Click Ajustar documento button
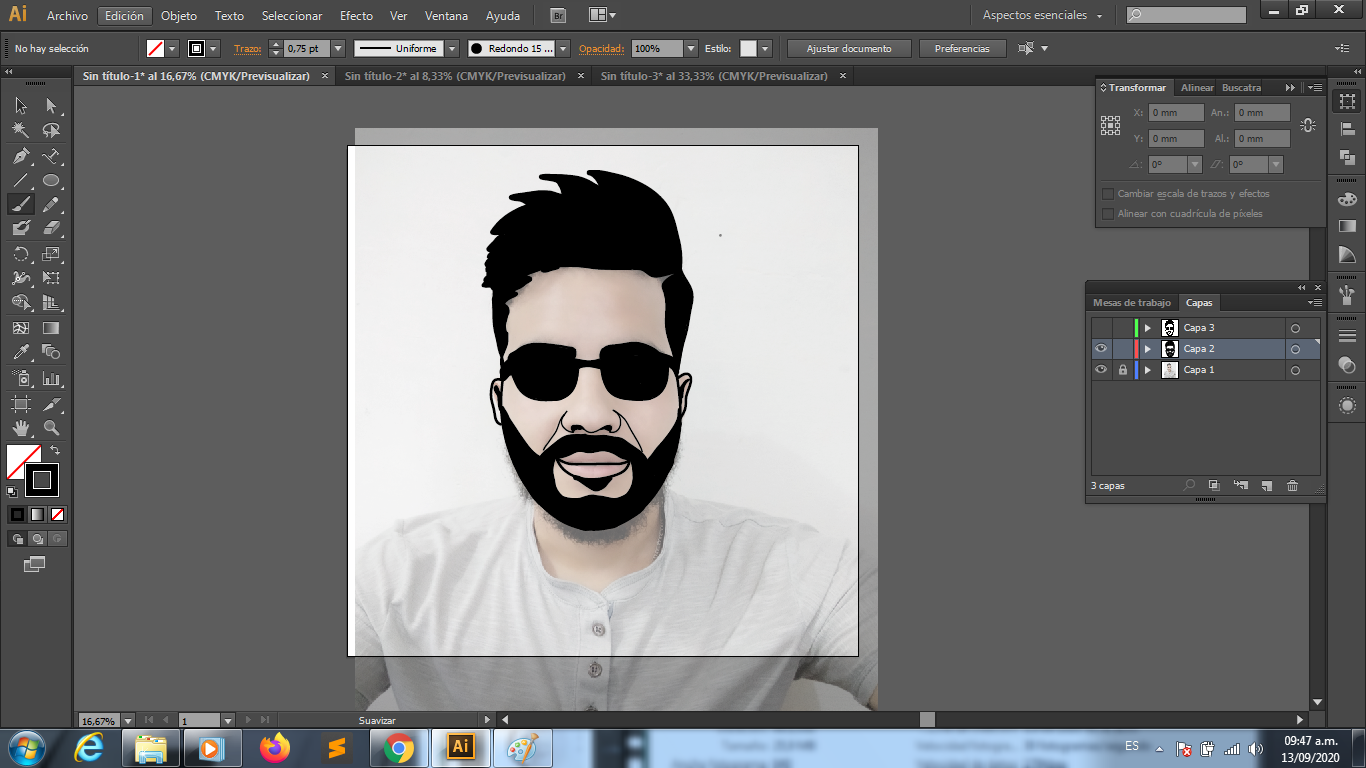This screenshot has width=1366, height=768. click(848, 48)
